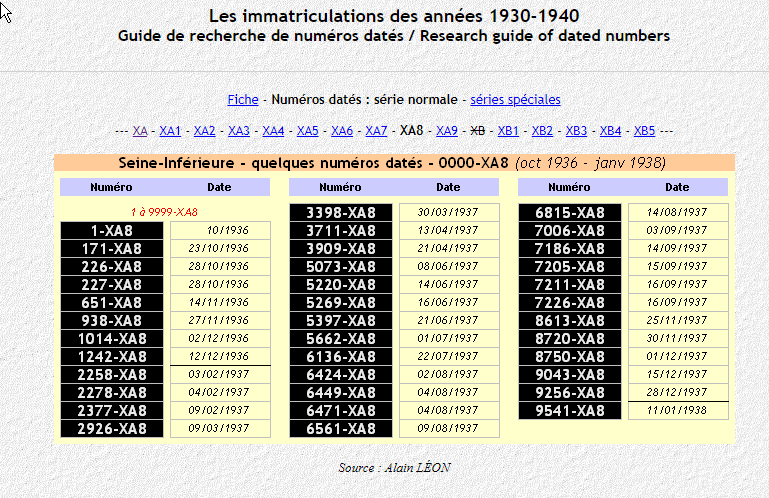769x498 pixels.
Task: Go to the XB3 series link
Action: point(576,131)
